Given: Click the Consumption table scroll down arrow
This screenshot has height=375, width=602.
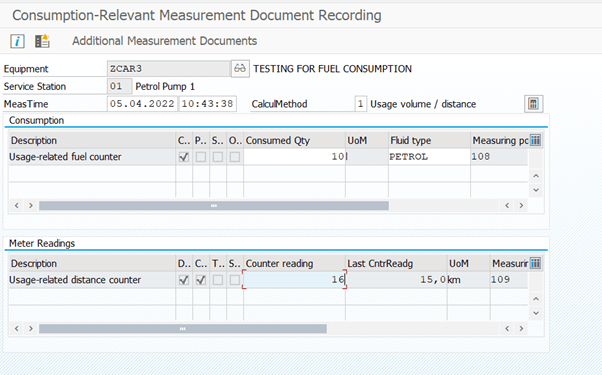Looking at the screenshot, I should point(536,190).
